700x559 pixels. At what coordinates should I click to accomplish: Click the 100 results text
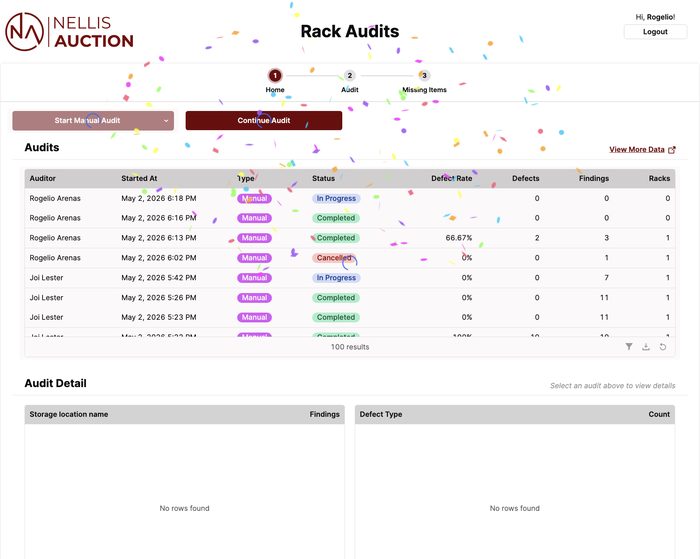coord(350,347)
